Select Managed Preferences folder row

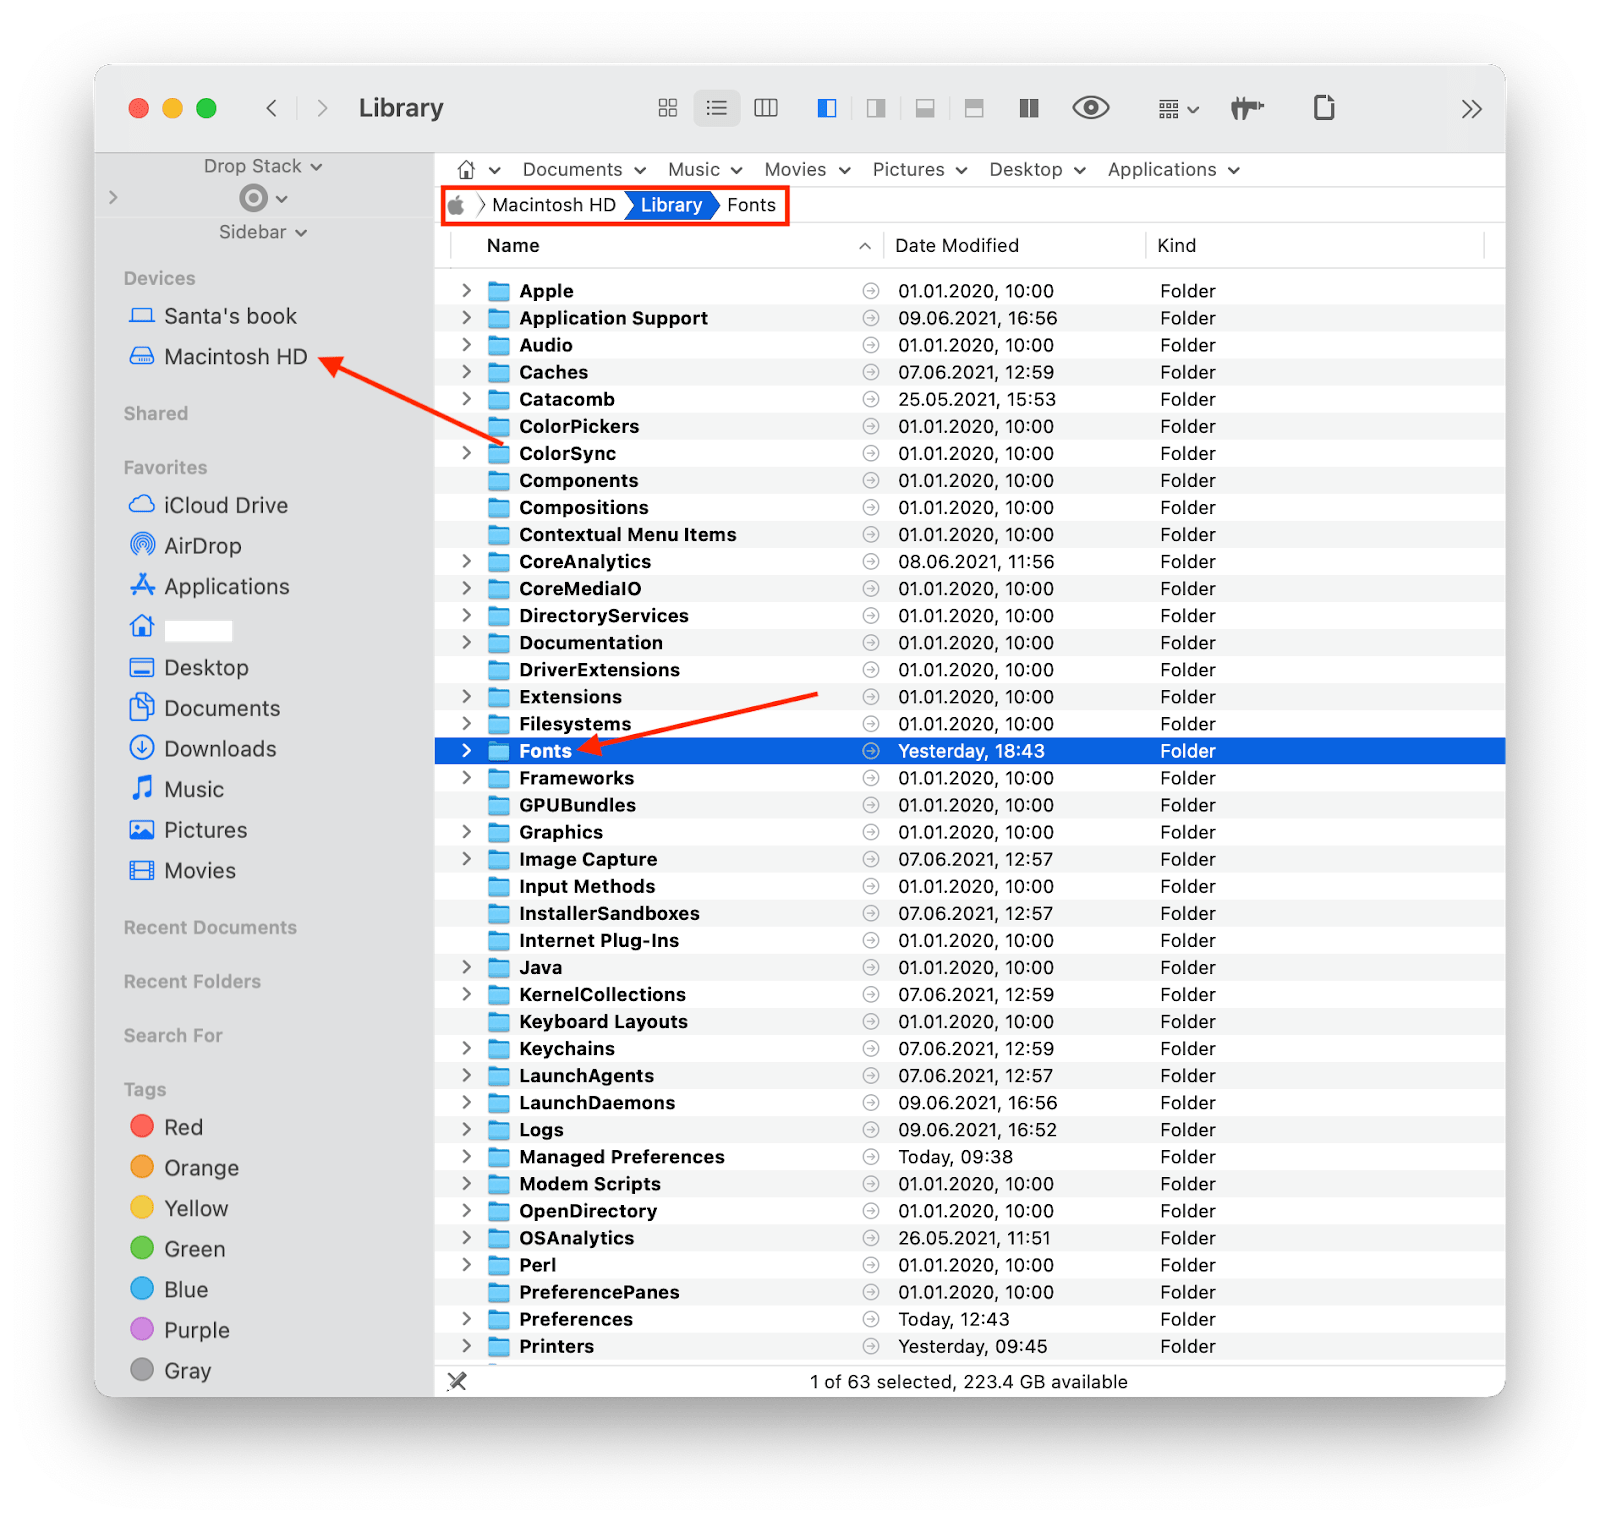click(970, 1157)
